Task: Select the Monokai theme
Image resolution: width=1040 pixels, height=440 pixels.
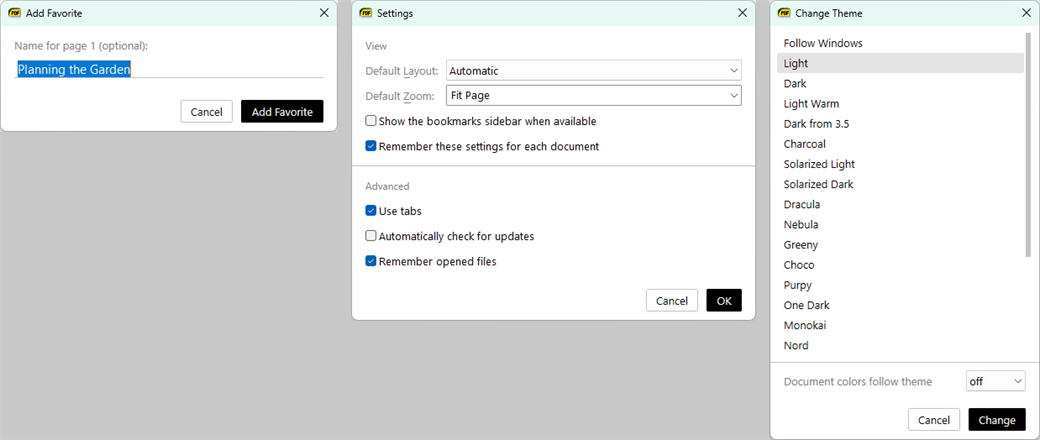Action: click(900, 325)
